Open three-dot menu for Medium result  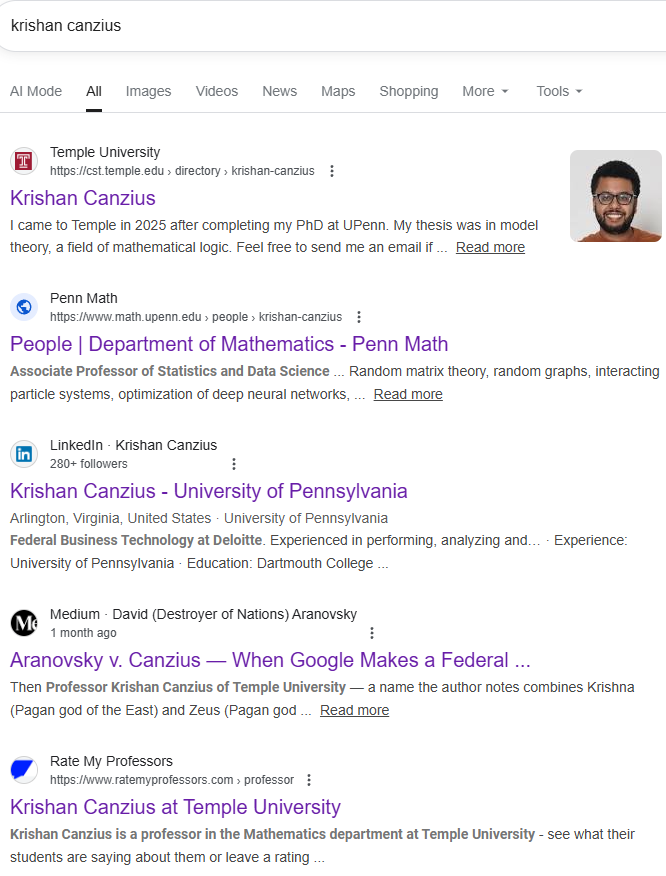372,633
